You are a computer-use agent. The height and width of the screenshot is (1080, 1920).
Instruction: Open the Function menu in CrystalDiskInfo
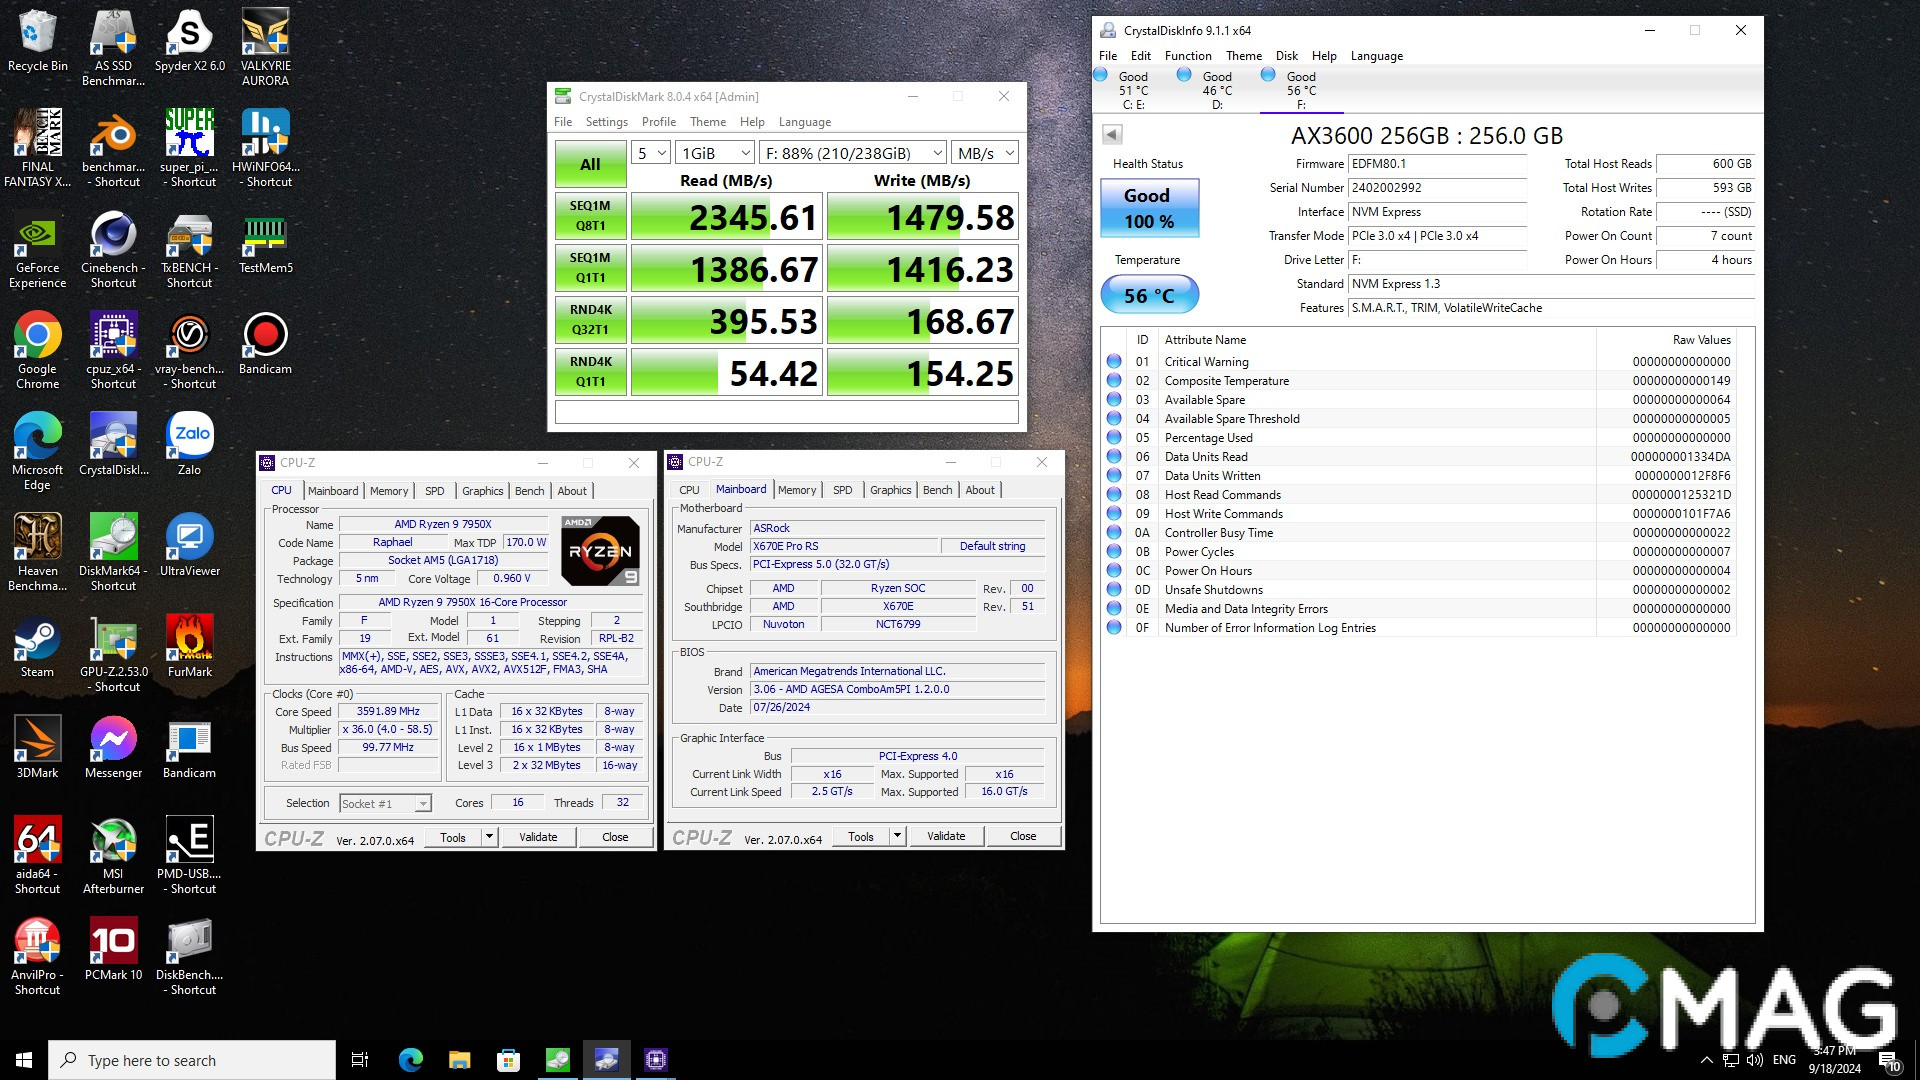coord(1187,56)
